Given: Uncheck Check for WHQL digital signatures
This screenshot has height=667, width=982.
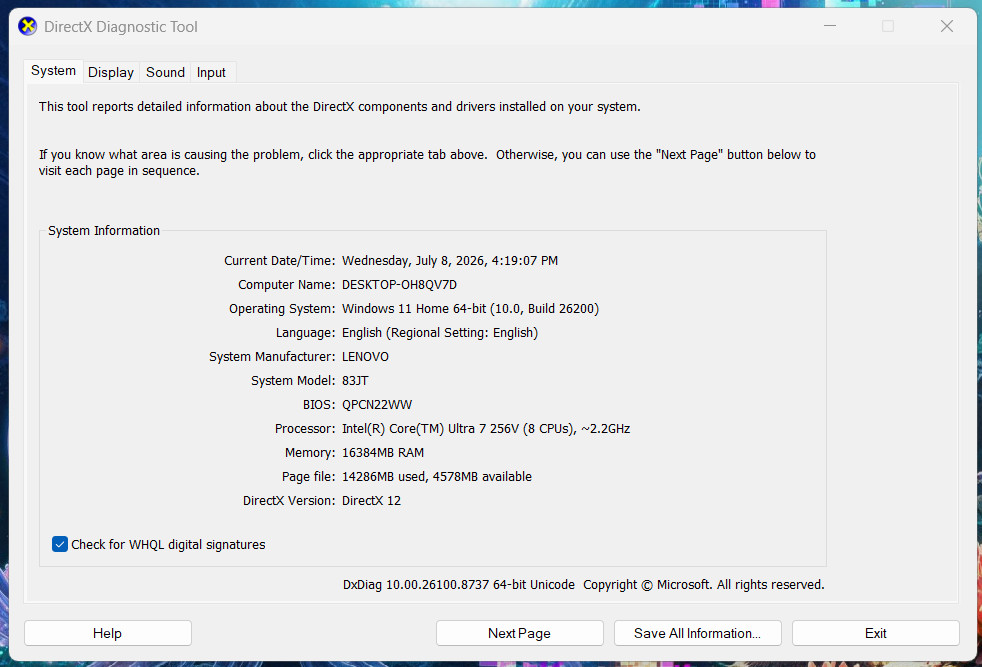Looking at the screenshot, I should tap(60, 544).
